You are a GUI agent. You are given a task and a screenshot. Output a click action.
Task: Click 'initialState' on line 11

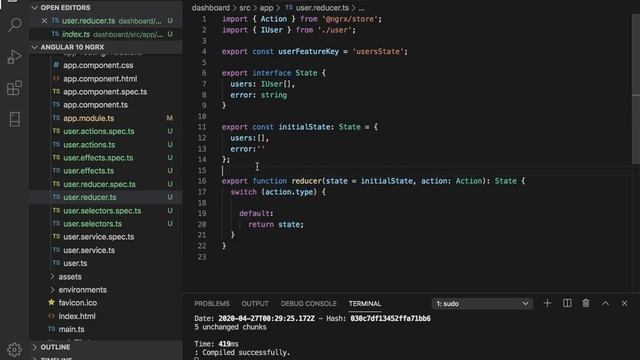pyautogui.click(x=304, y=127)
